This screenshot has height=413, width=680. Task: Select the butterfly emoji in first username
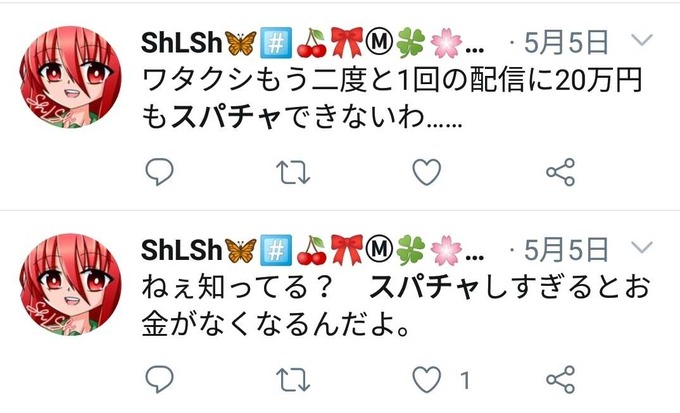click(x=241, y=43)
